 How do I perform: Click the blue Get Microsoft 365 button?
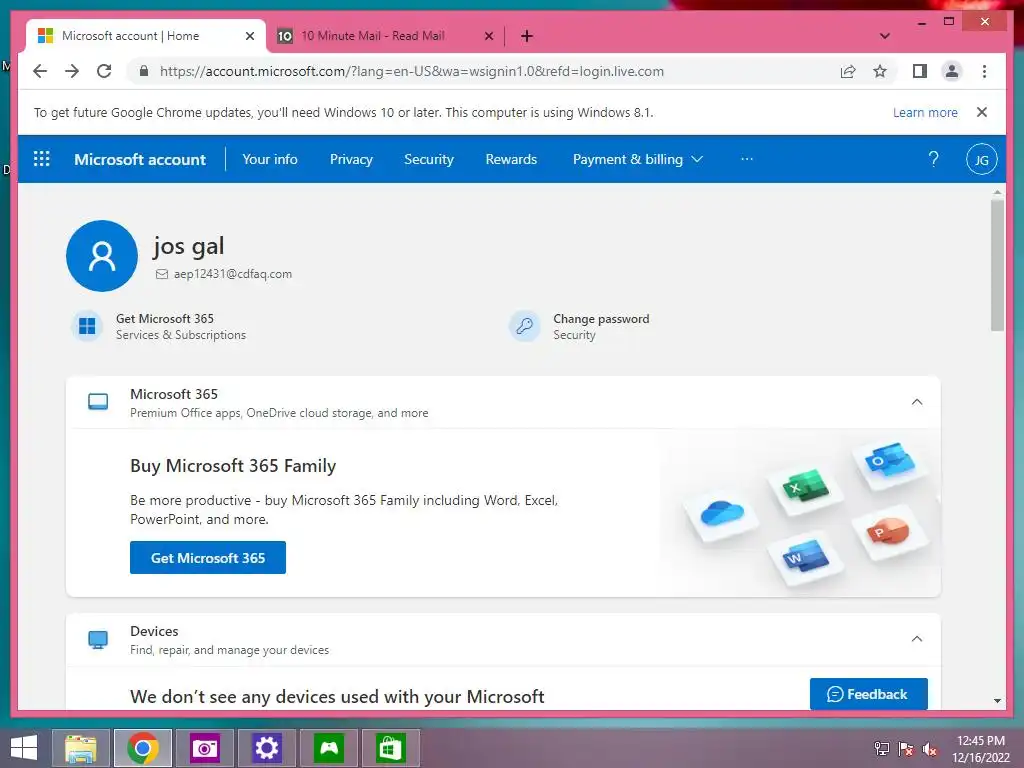pos(208,558)
